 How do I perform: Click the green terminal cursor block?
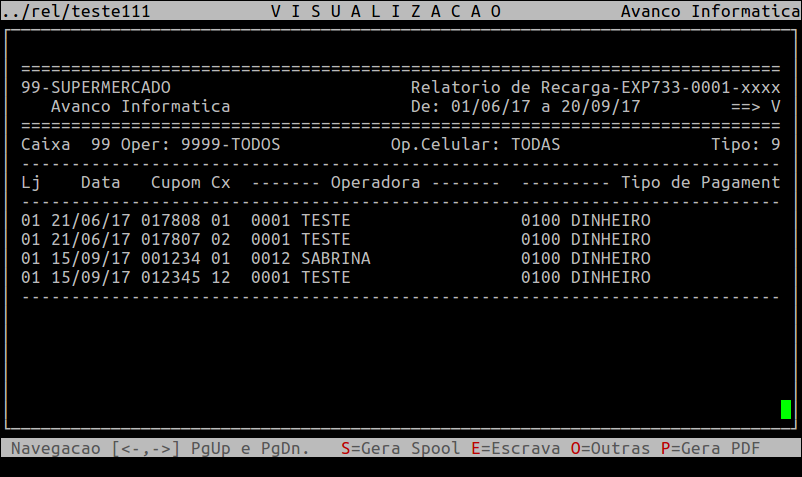coord(786,409)
